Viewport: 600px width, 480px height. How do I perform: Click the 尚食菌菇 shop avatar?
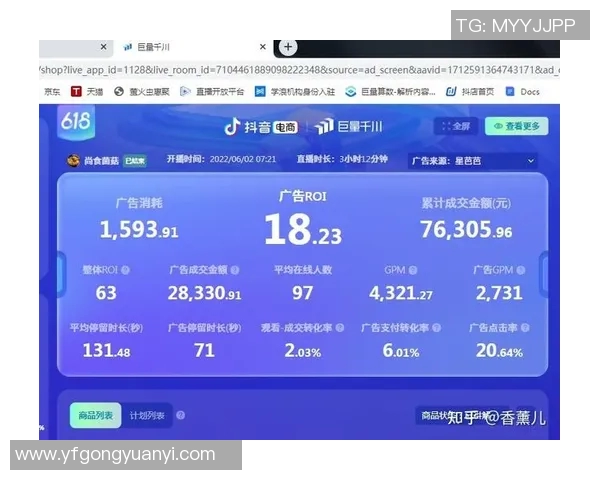73,160
